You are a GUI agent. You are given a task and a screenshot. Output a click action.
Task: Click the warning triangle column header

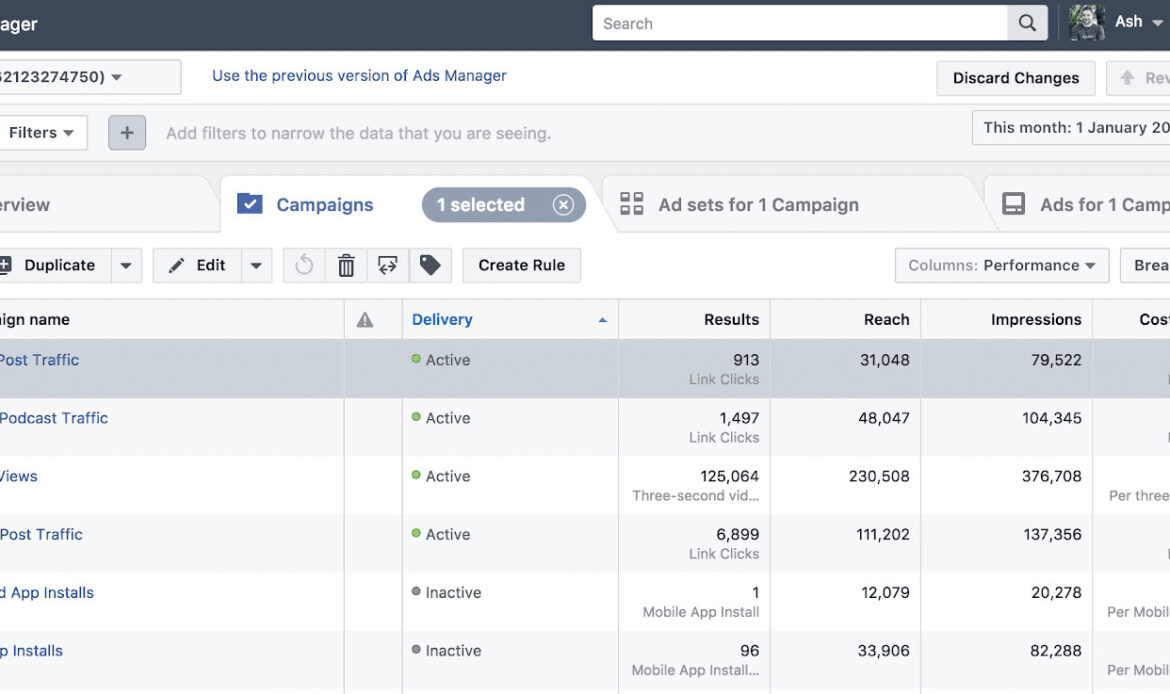tap(365, 319)
